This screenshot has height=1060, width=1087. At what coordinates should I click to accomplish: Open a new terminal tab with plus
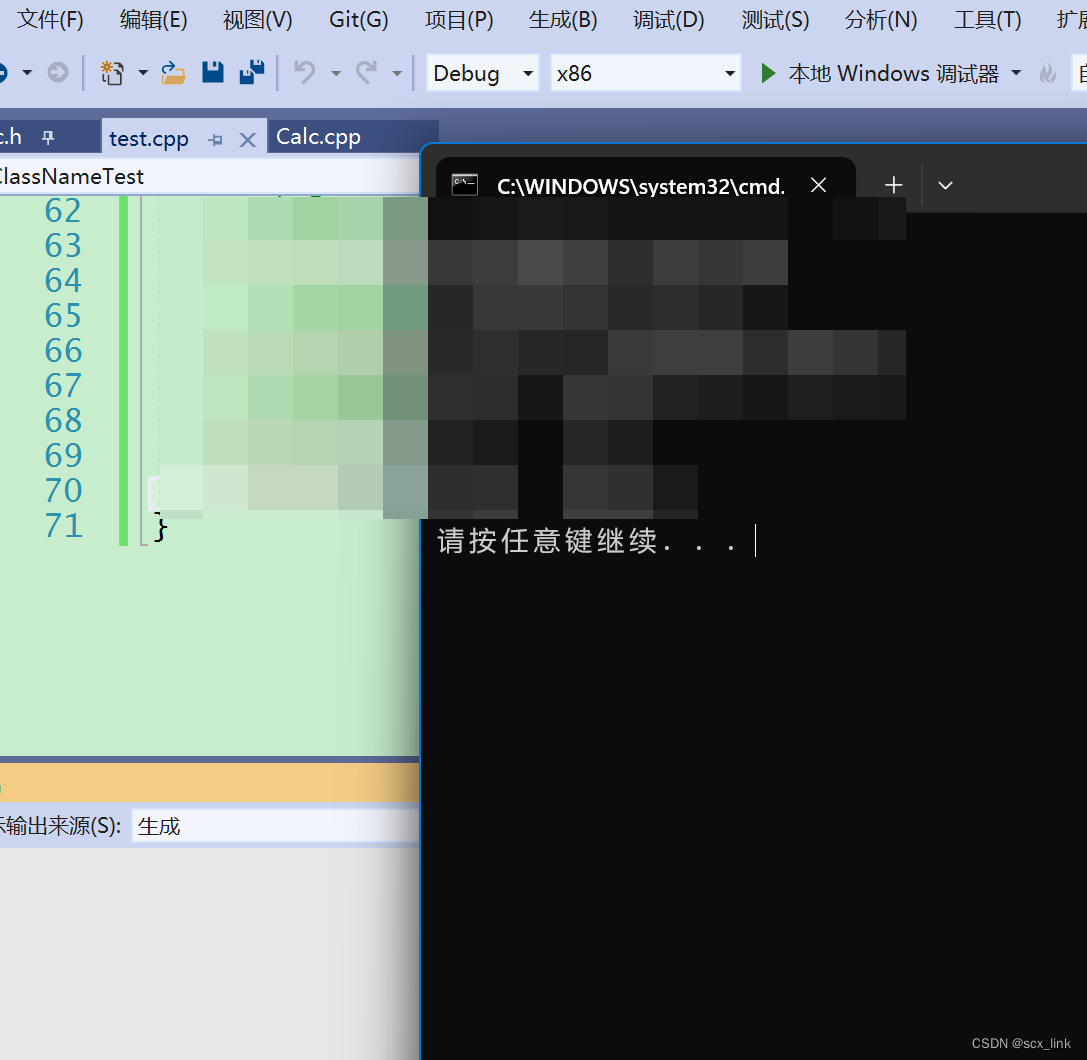click(x=894, y=185)
